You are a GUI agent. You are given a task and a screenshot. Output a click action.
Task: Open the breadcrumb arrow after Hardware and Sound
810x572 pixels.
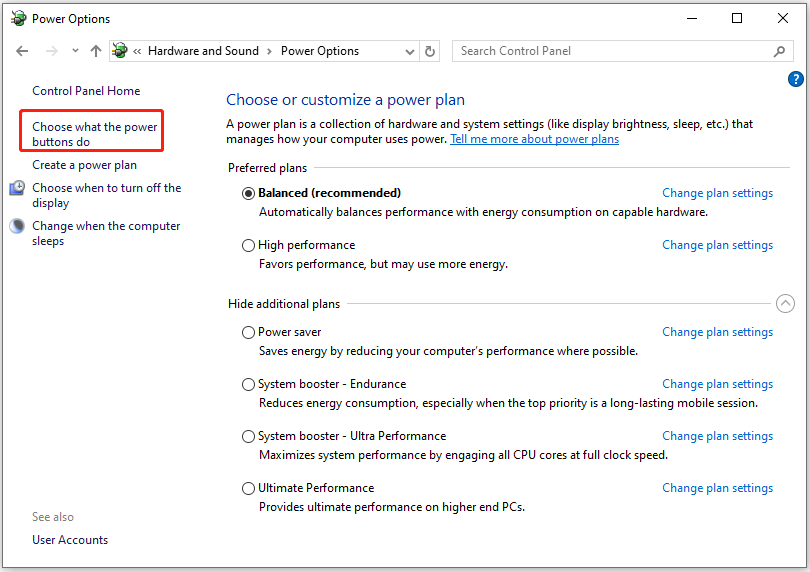point(269,51)
